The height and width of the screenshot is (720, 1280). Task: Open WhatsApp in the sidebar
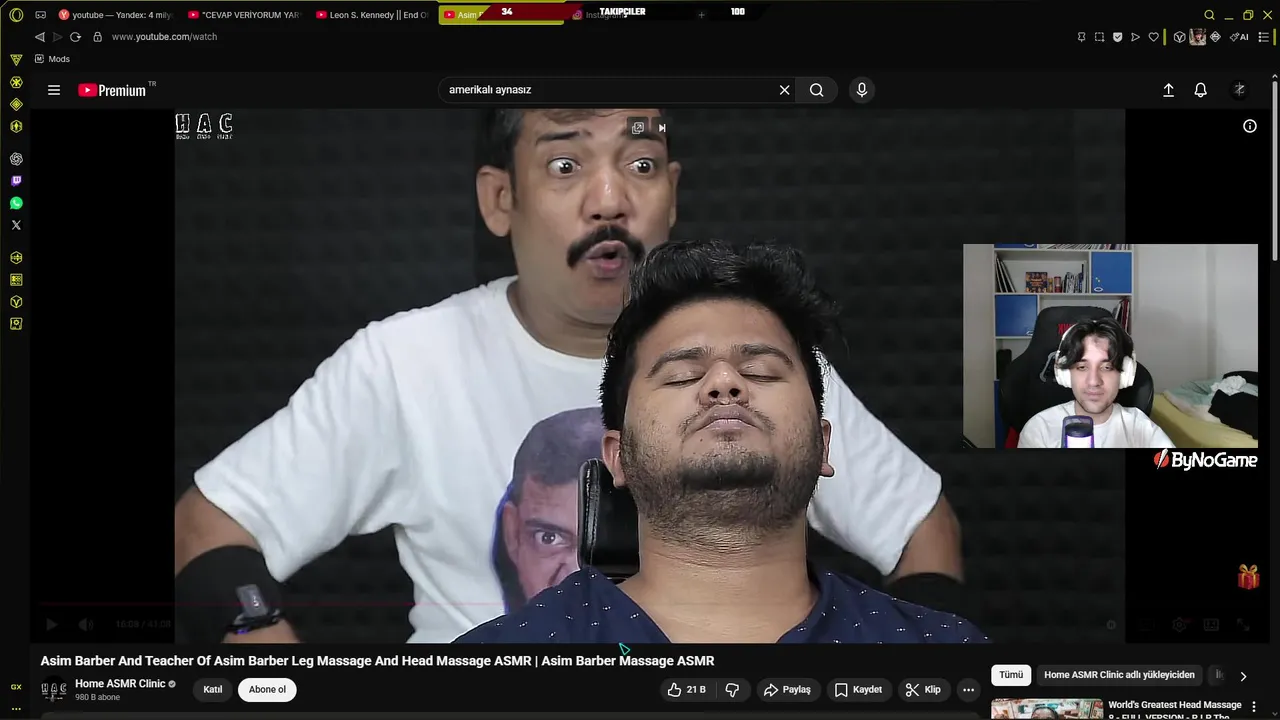[16, 203]
